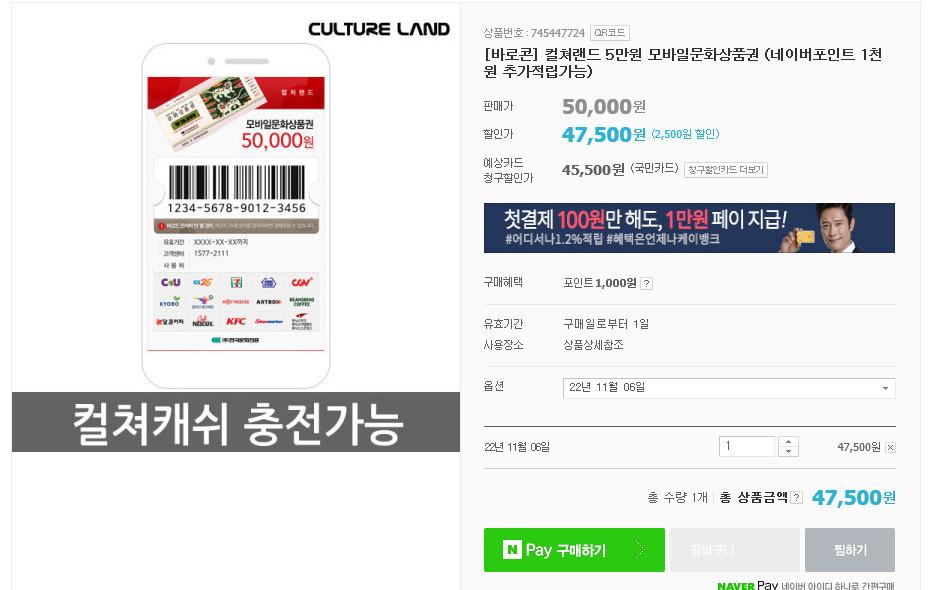
Task: Click the green N logo icon
Action: click(512, 550)
